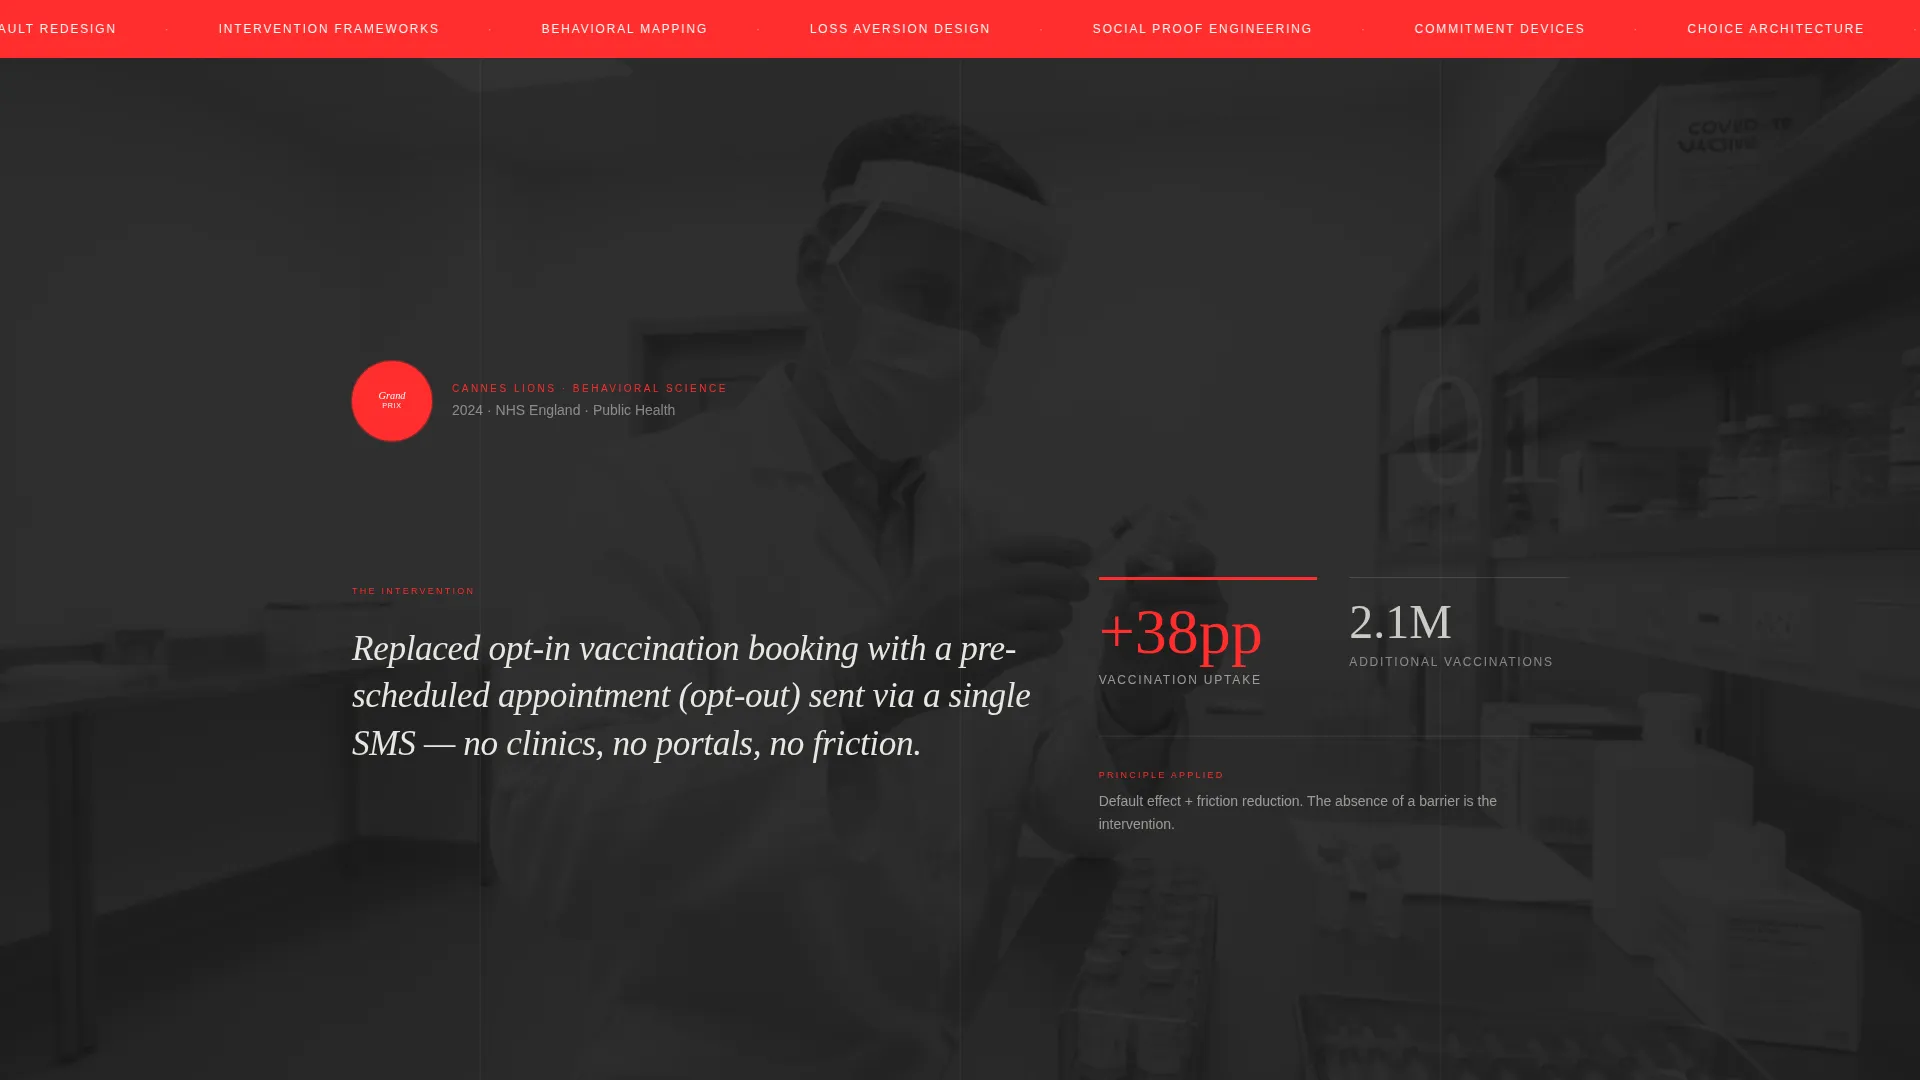This screenshot has width=1920, height=1080.
Task: Select Choice Architecture in the ticker
Action: (1775, 29)
